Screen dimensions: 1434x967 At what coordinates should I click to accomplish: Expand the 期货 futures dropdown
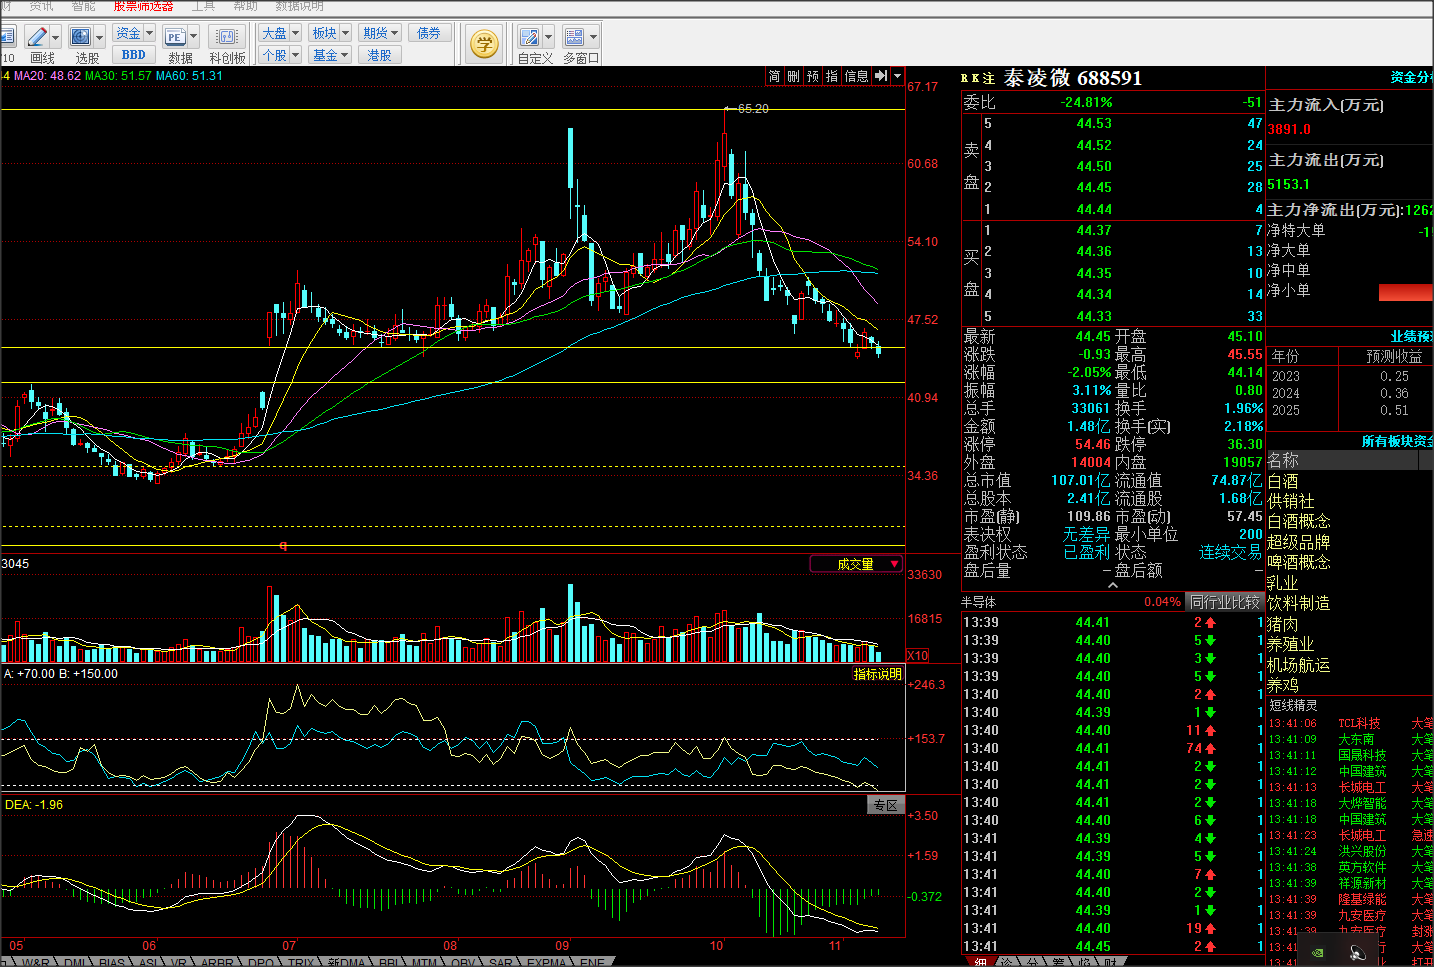click(x=381, y=33)
